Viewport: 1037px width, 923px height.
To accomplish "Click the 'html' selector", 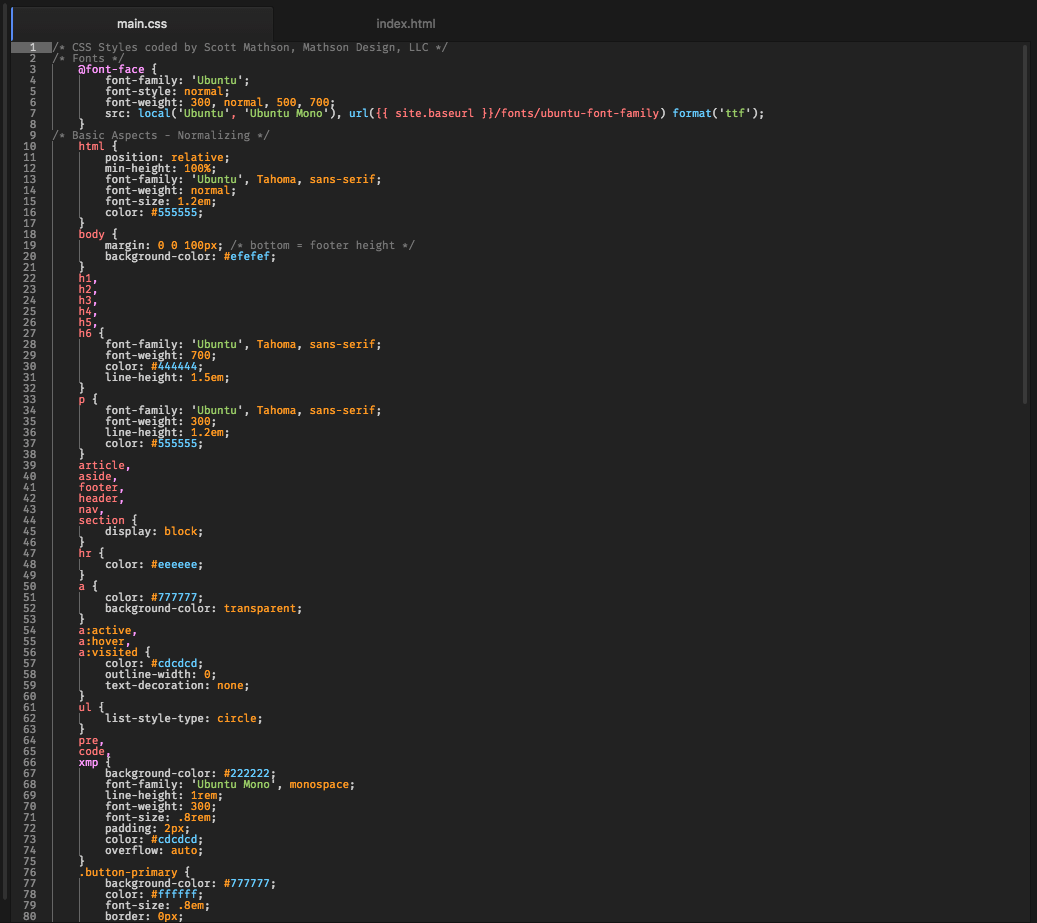I will pyautogui.click(x=91, y=146).
